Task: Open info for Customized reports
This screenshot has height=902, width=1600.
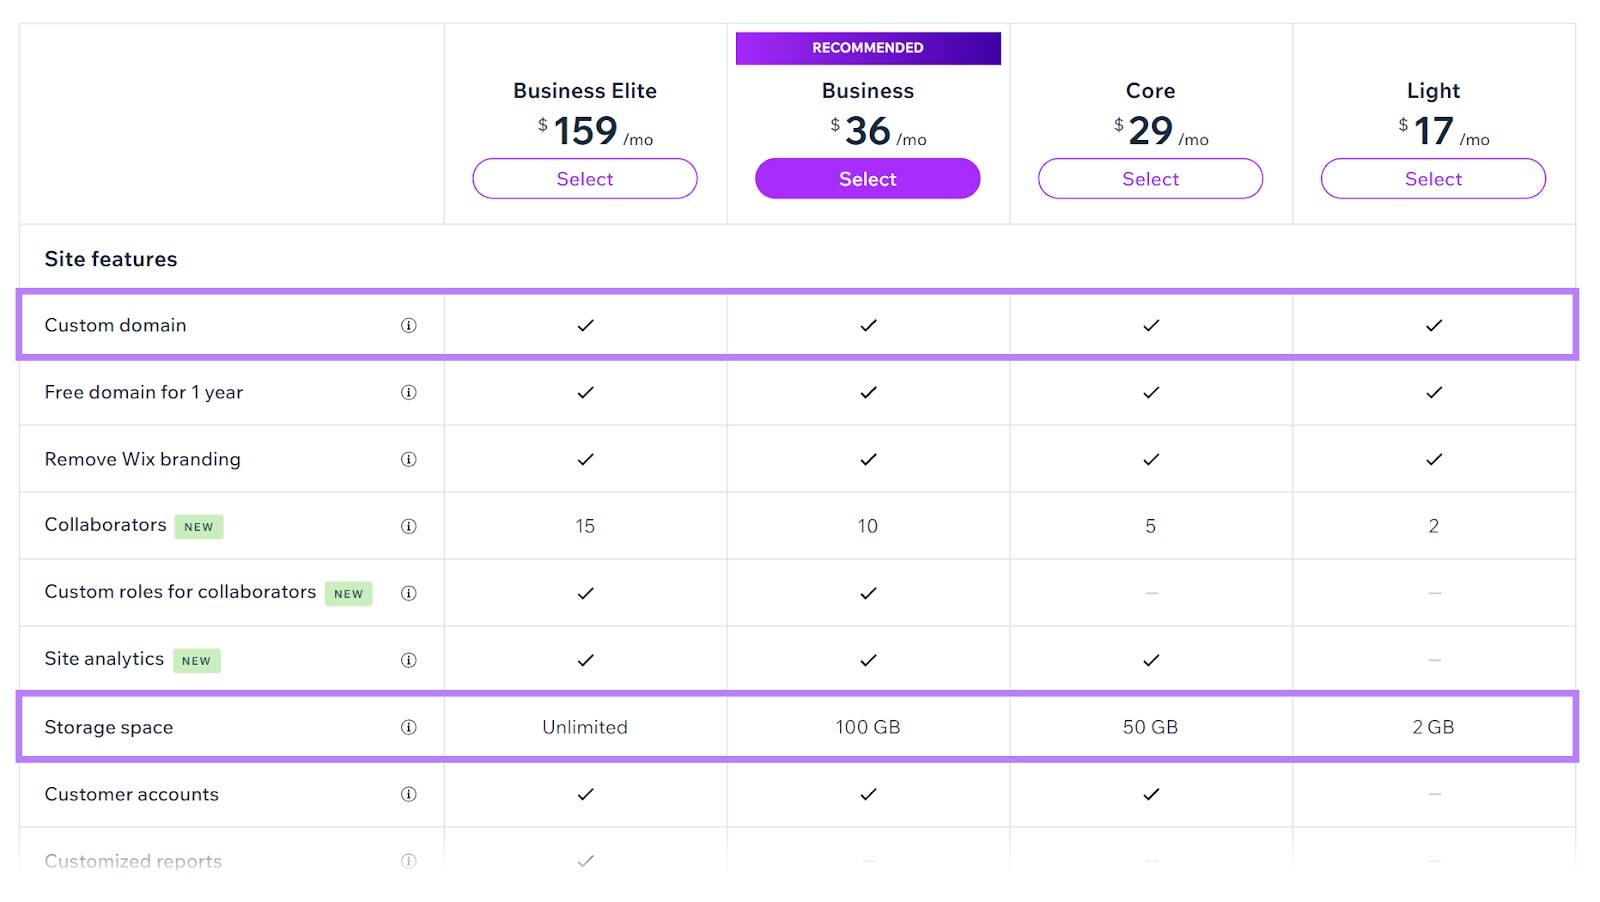Action: [x=408, y=858]
